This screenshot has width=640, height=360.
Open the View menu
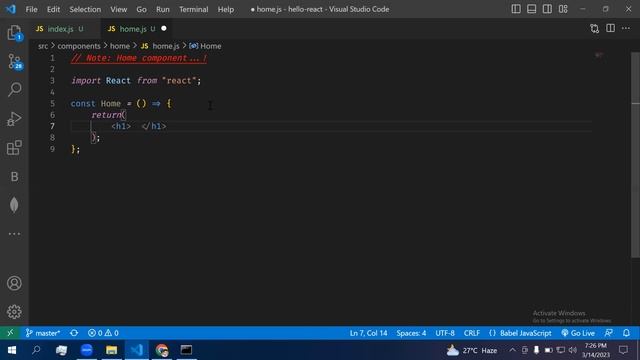118,9
